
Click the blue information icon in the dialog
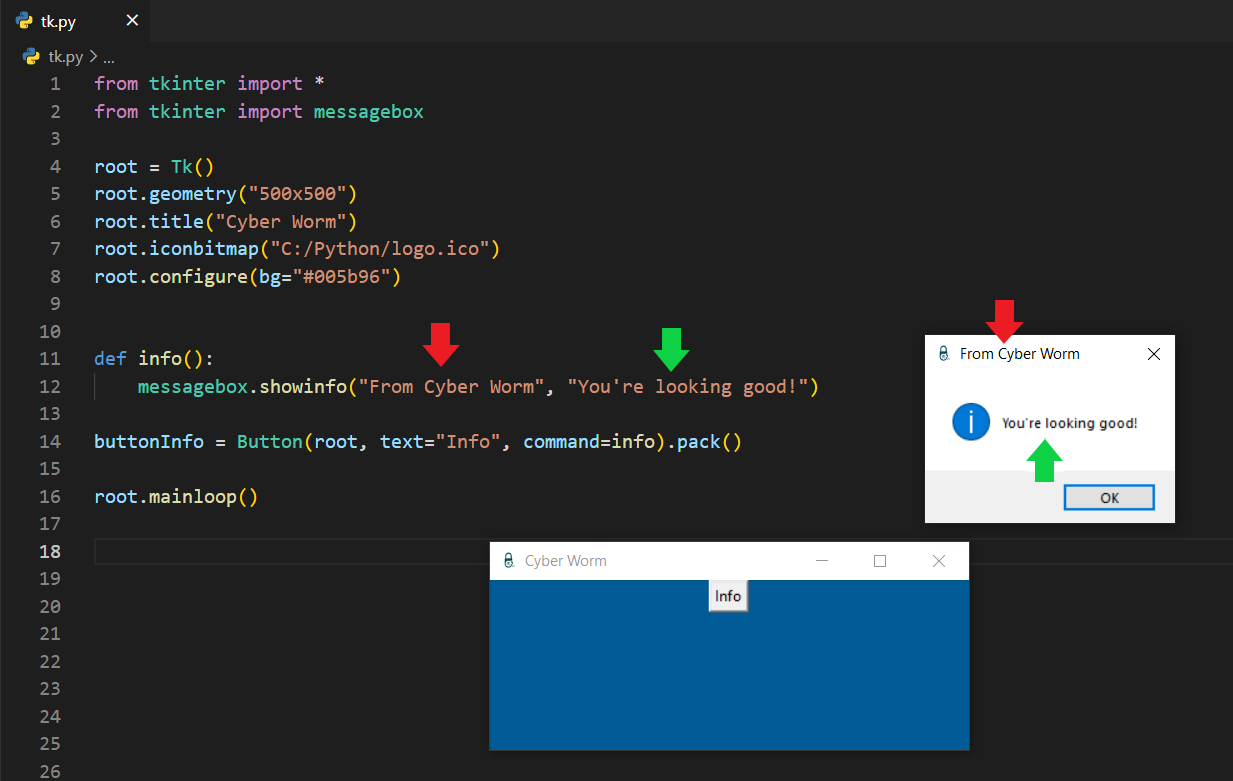[x=970, y=423]
